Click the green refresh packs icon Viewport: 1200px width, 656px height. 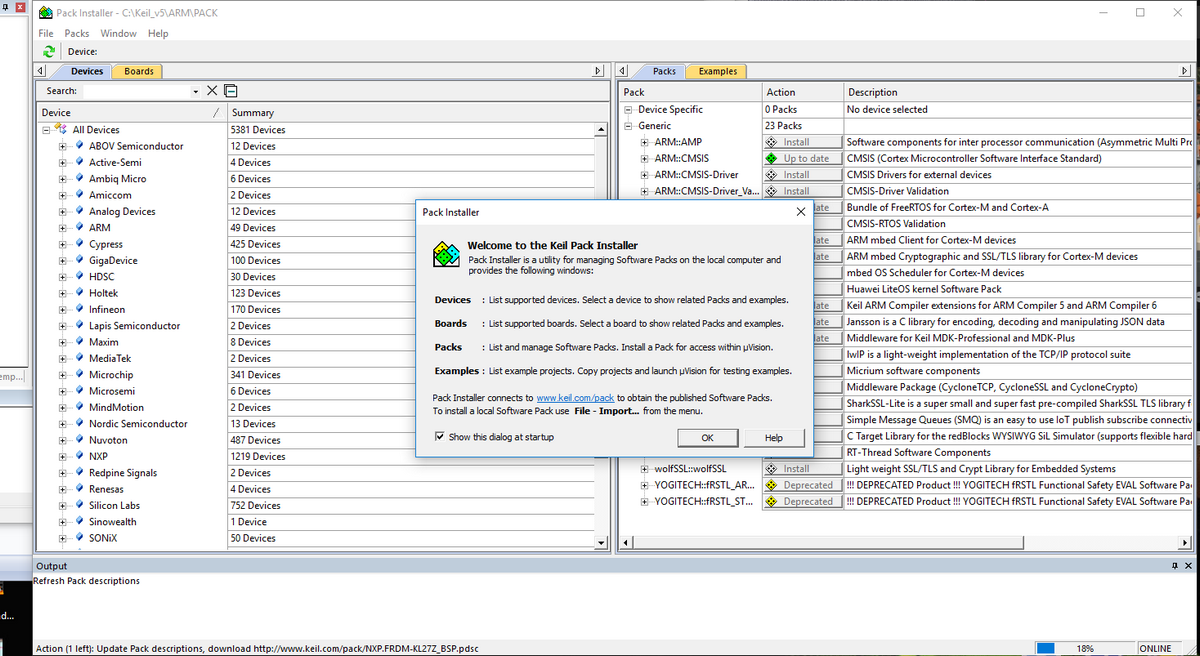coord(48,51)
